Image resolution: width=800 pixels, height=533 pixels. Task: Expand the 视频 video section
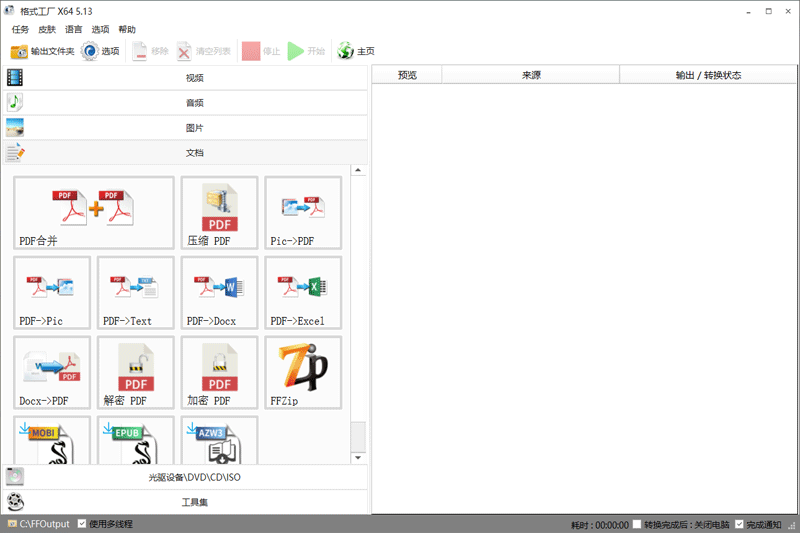tap(185, 78)
